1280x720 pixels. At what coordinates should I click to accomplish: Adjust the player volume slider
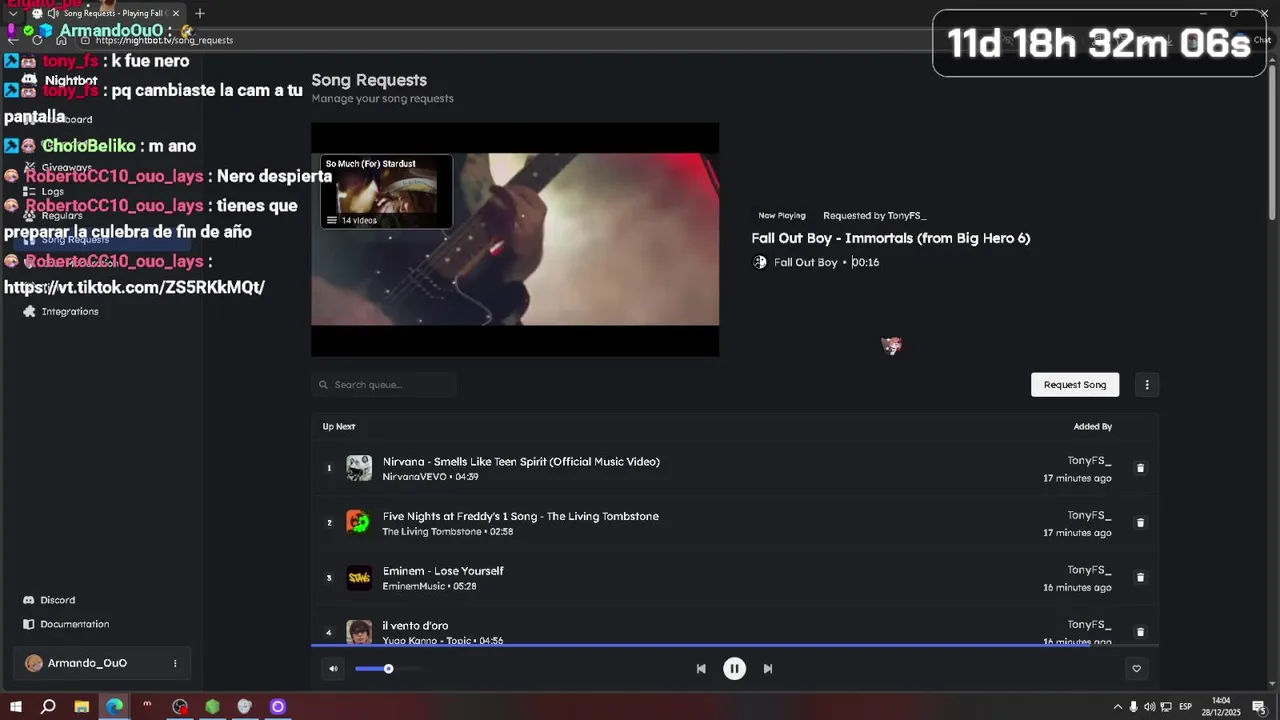coord(388,669)
